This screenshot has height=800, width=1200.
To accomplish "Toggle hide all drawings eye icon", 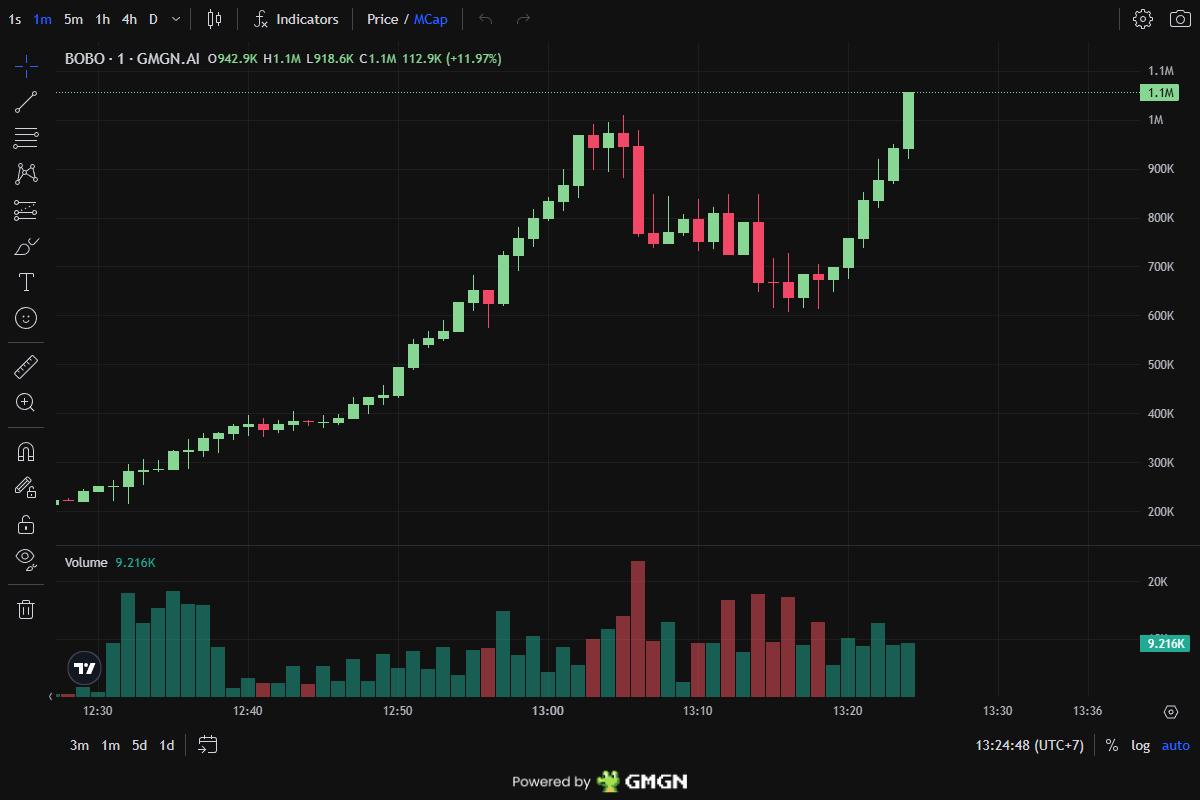I will pos(26,560).
